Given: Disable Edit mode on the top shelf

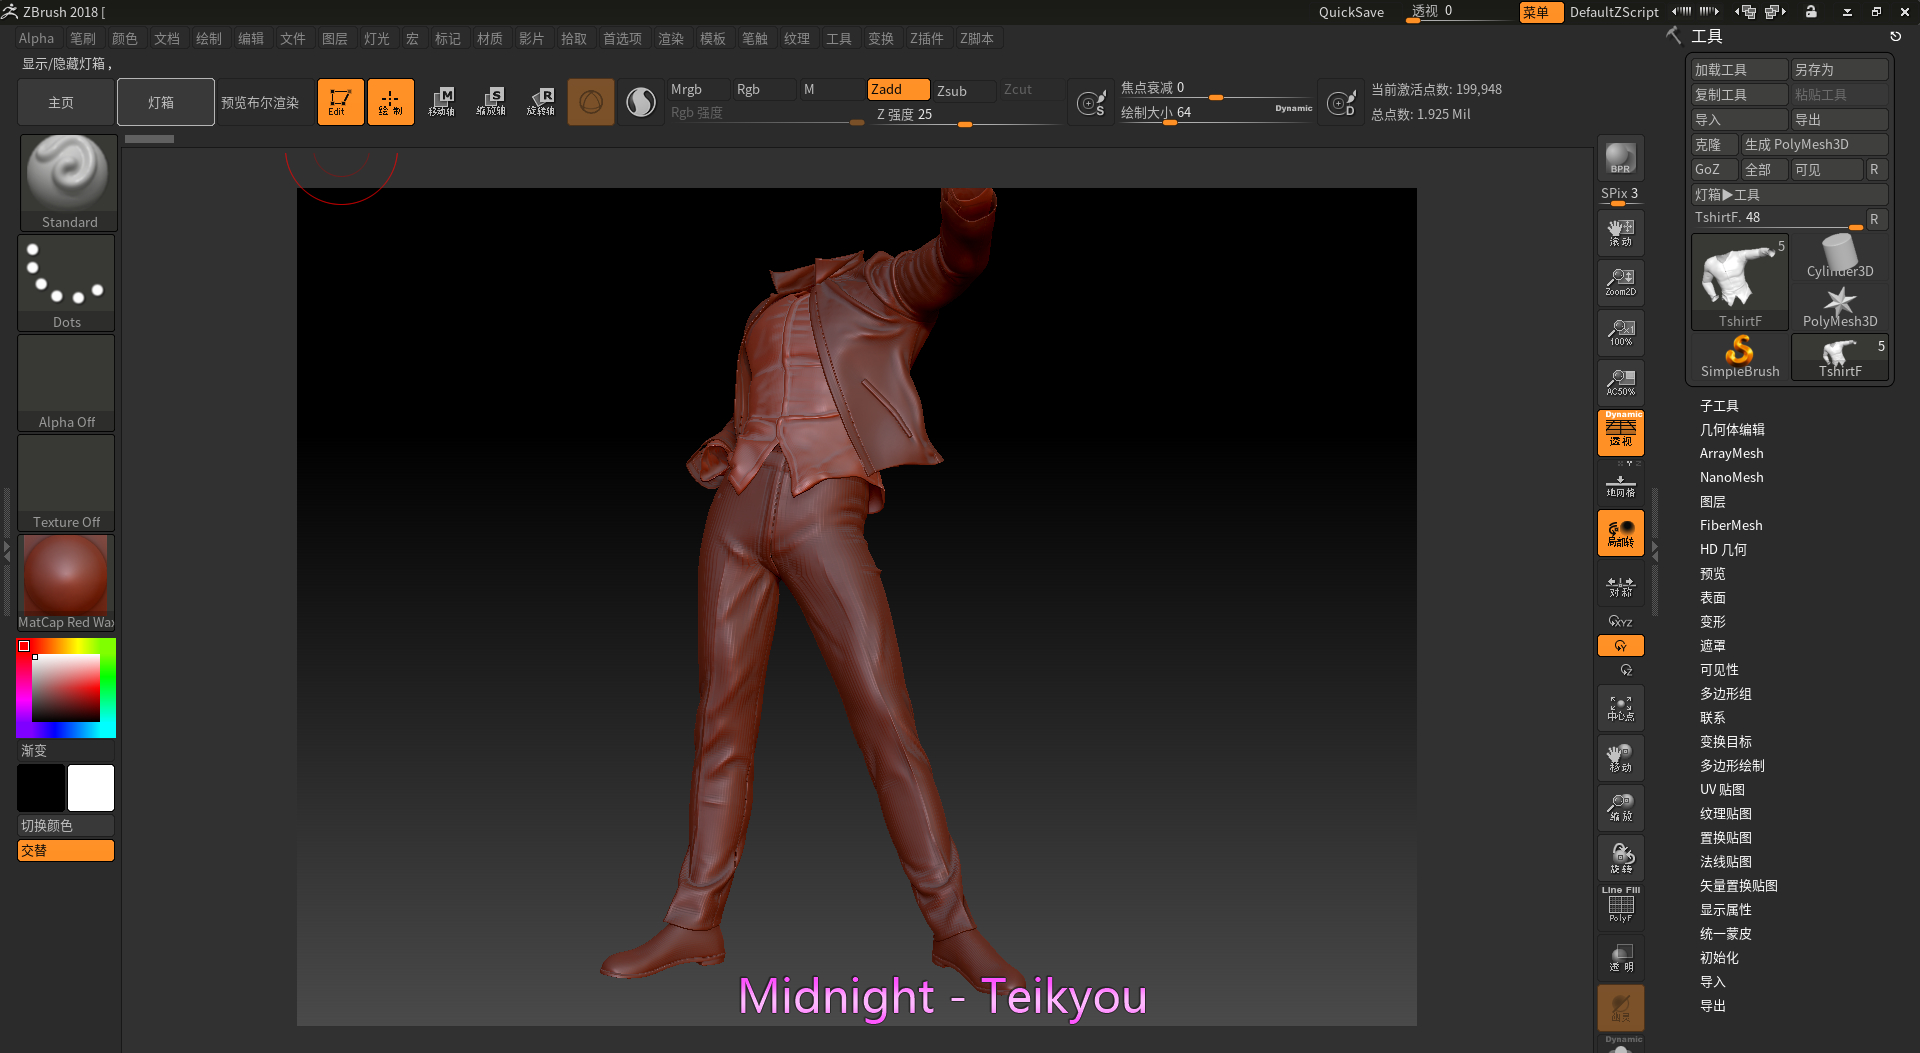Looking at the screenshot, I should tap(340, 101).
